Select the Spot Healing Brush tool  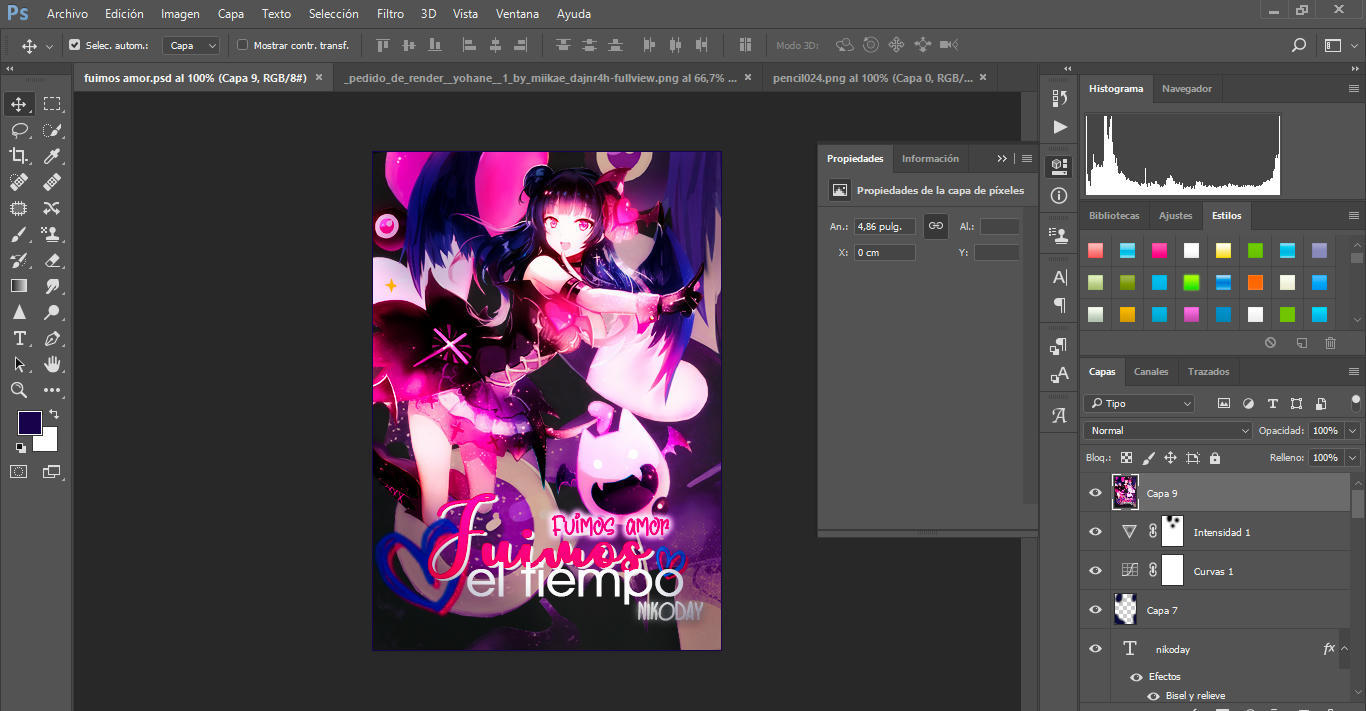[19, 182]
